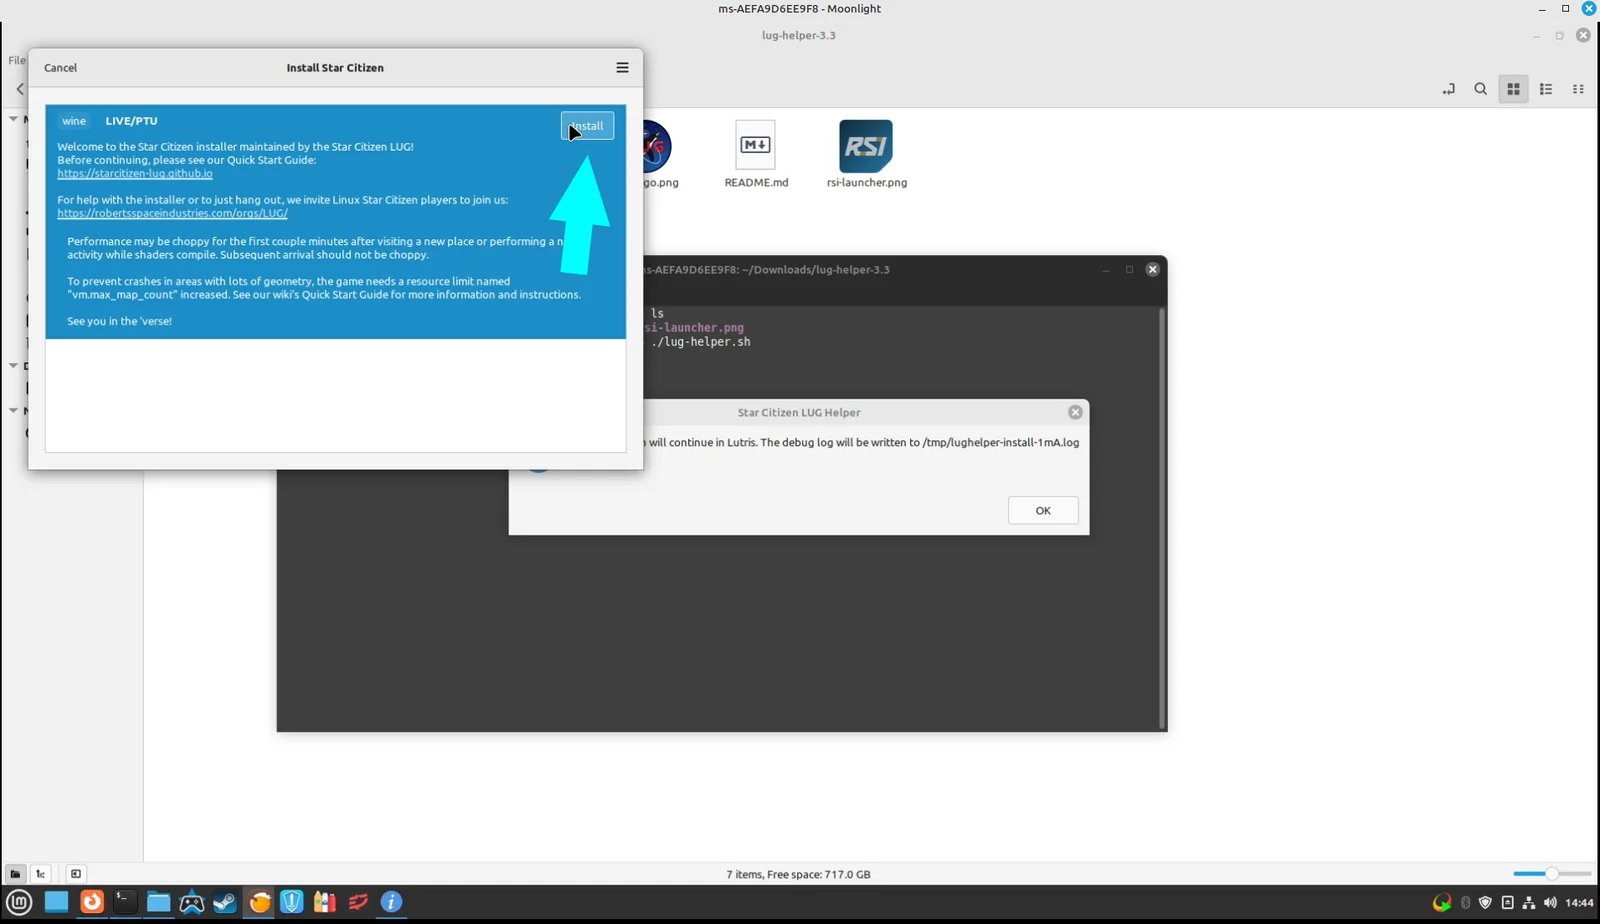
Task: Open the blue info app in panel
Action: [x=392, y=902]
